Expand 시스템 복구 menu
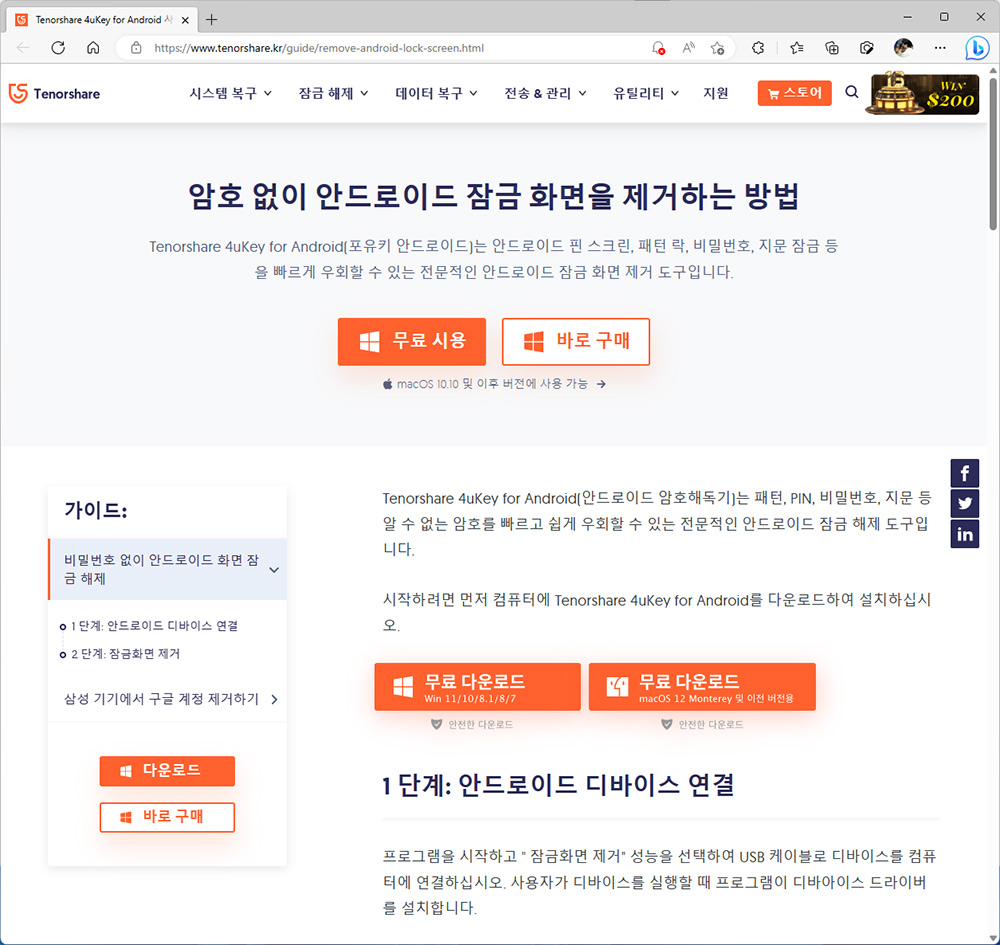 [230, 93]
